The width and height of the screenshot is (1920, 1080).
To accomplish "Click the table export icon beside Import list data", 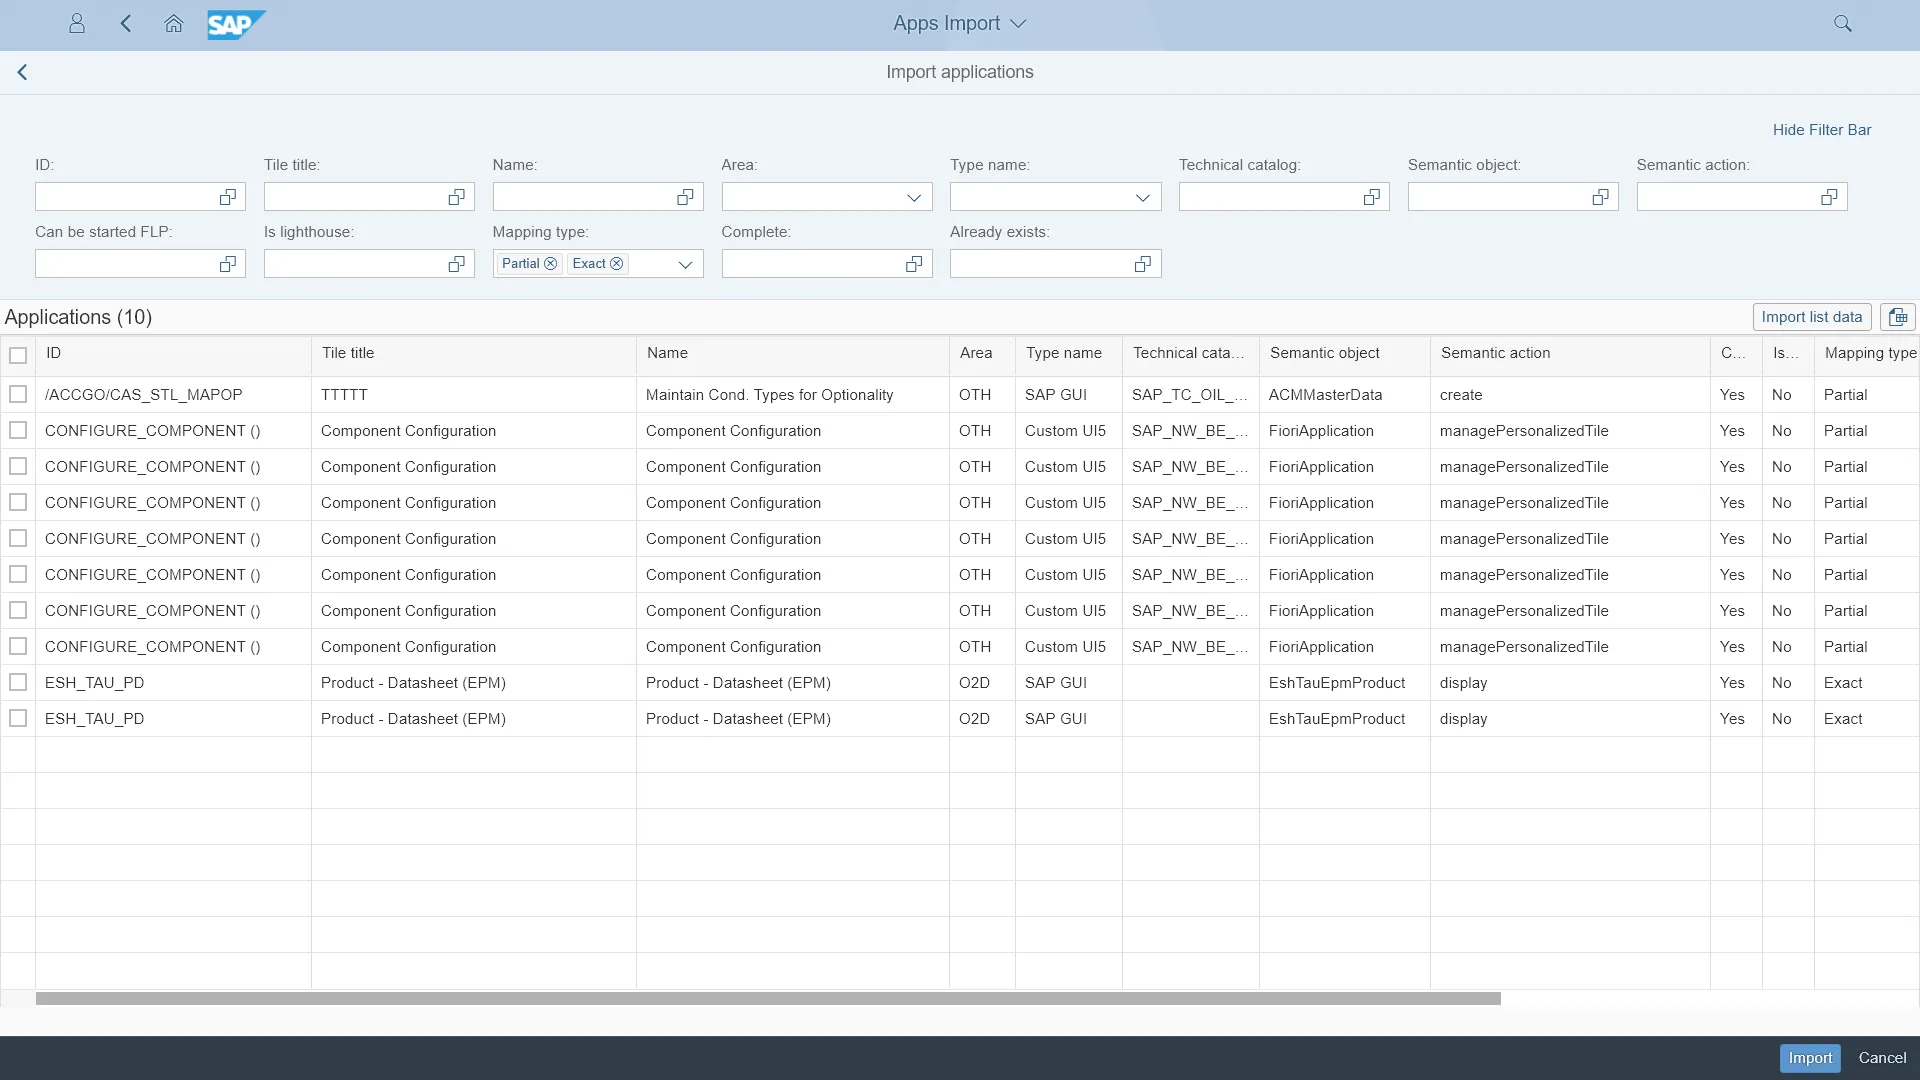I will 1898,317.
